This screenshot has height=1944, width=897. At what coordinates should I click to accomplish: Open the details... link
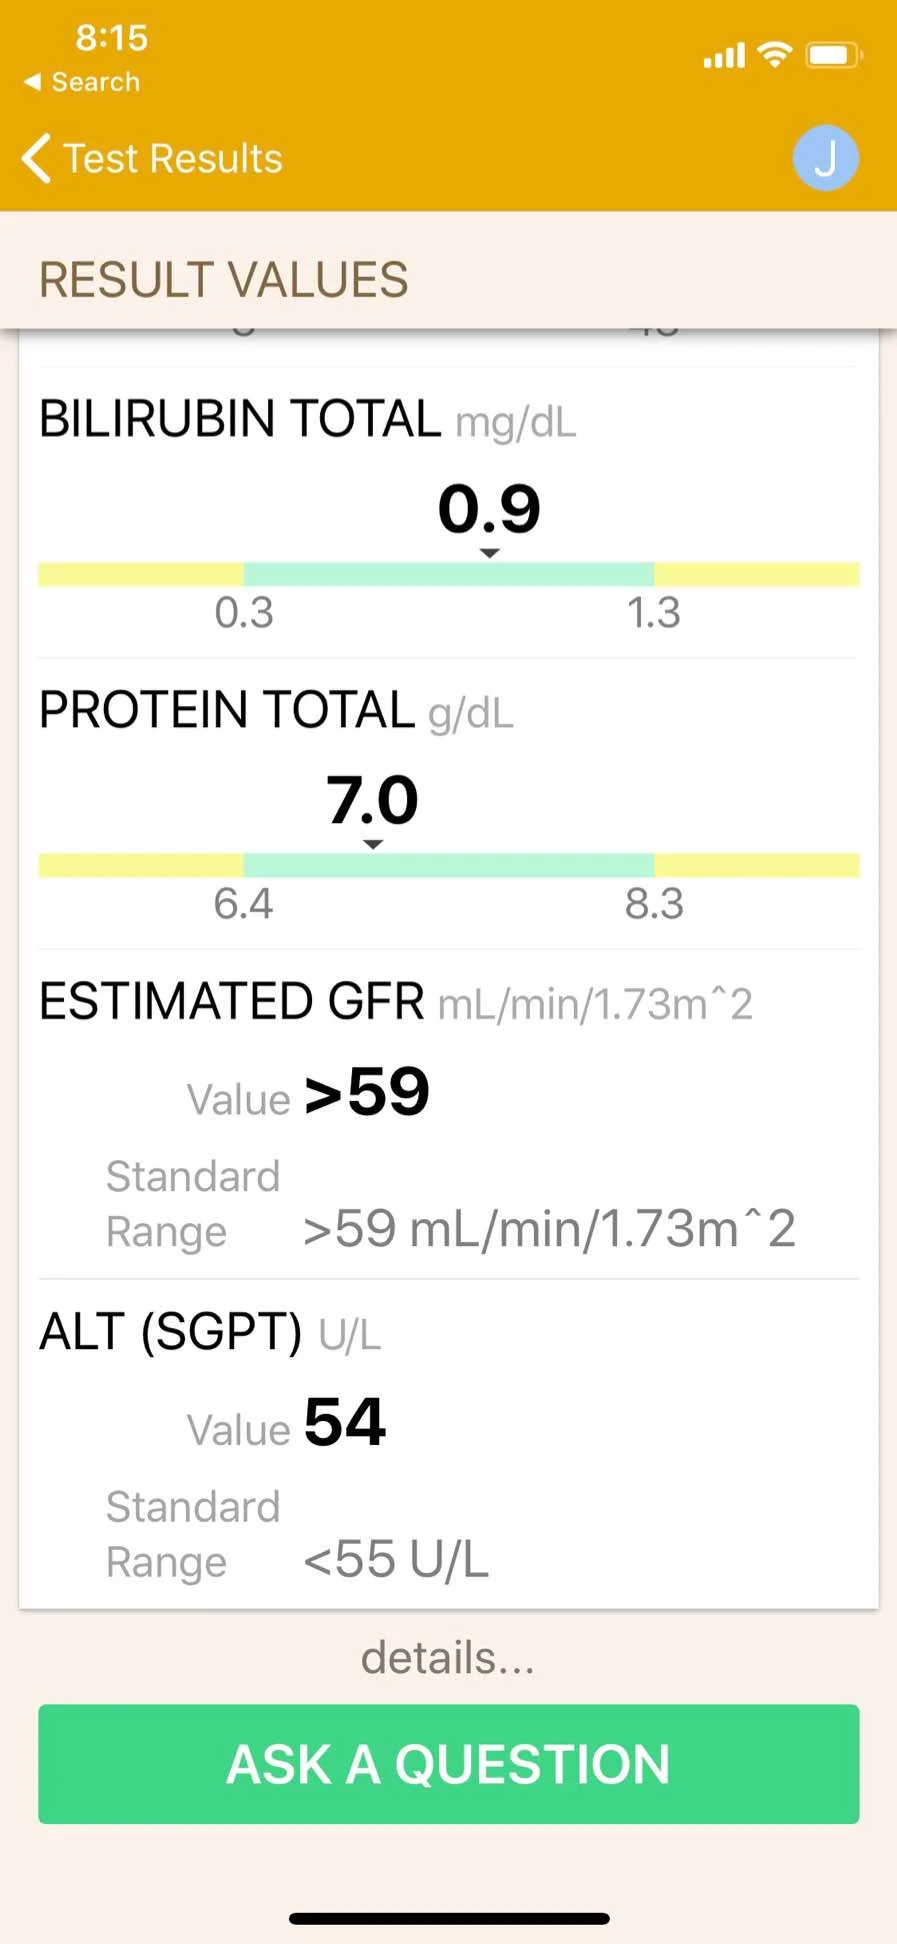click(448, 1657)
